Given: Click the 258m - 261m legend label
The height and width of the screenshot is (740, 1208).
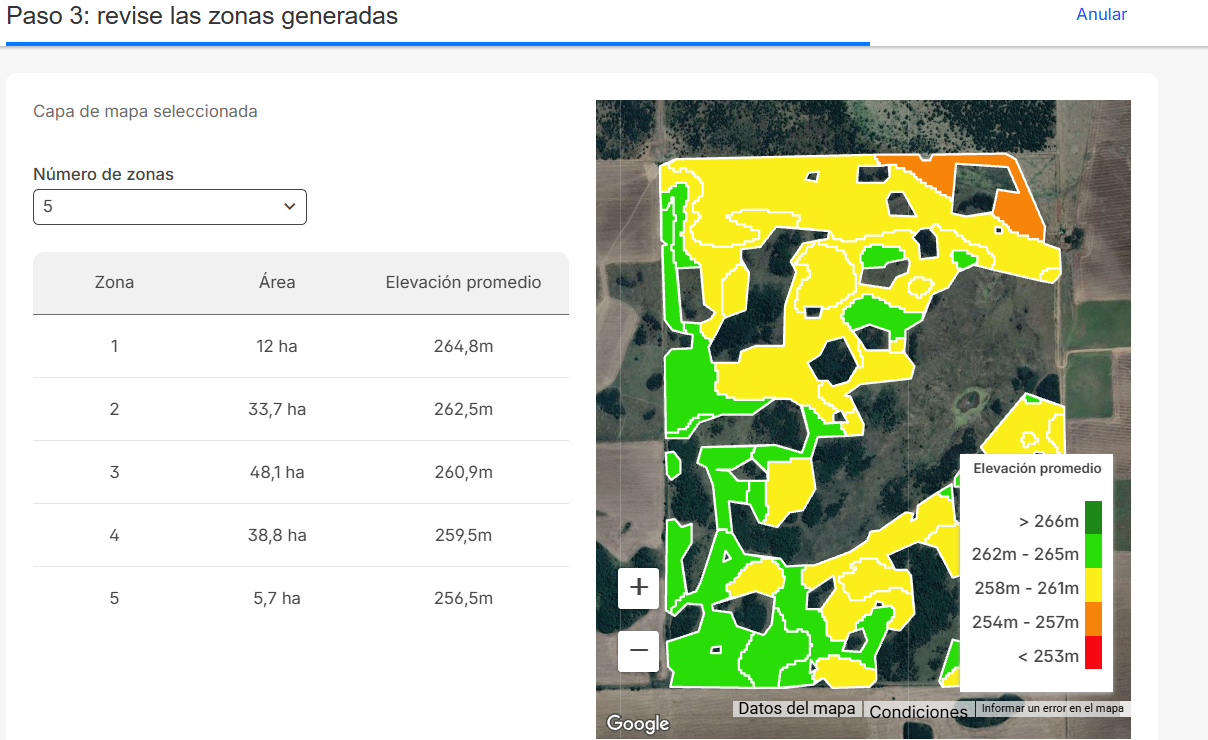Looking at the screenshot, I should point(1025,589).
